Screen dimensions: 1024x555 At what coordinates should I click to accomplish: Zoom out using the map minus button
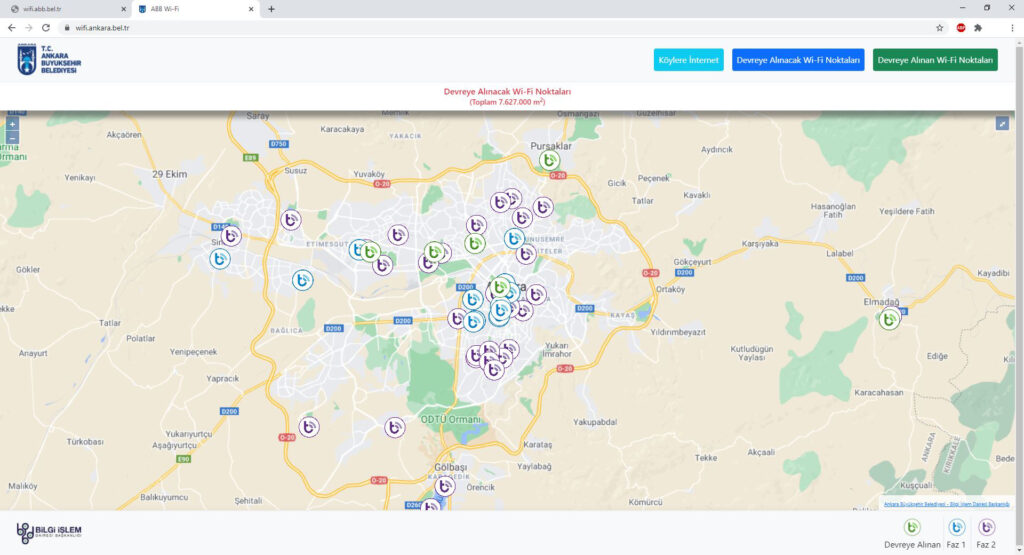12,138
